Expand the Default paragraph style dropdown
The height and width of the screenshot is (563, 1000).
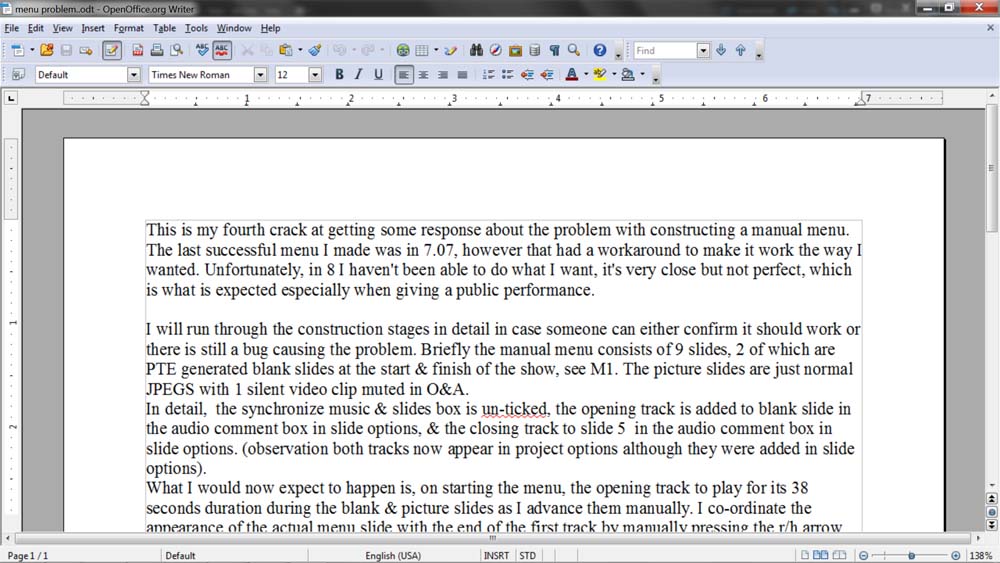[x=133, y=75]
